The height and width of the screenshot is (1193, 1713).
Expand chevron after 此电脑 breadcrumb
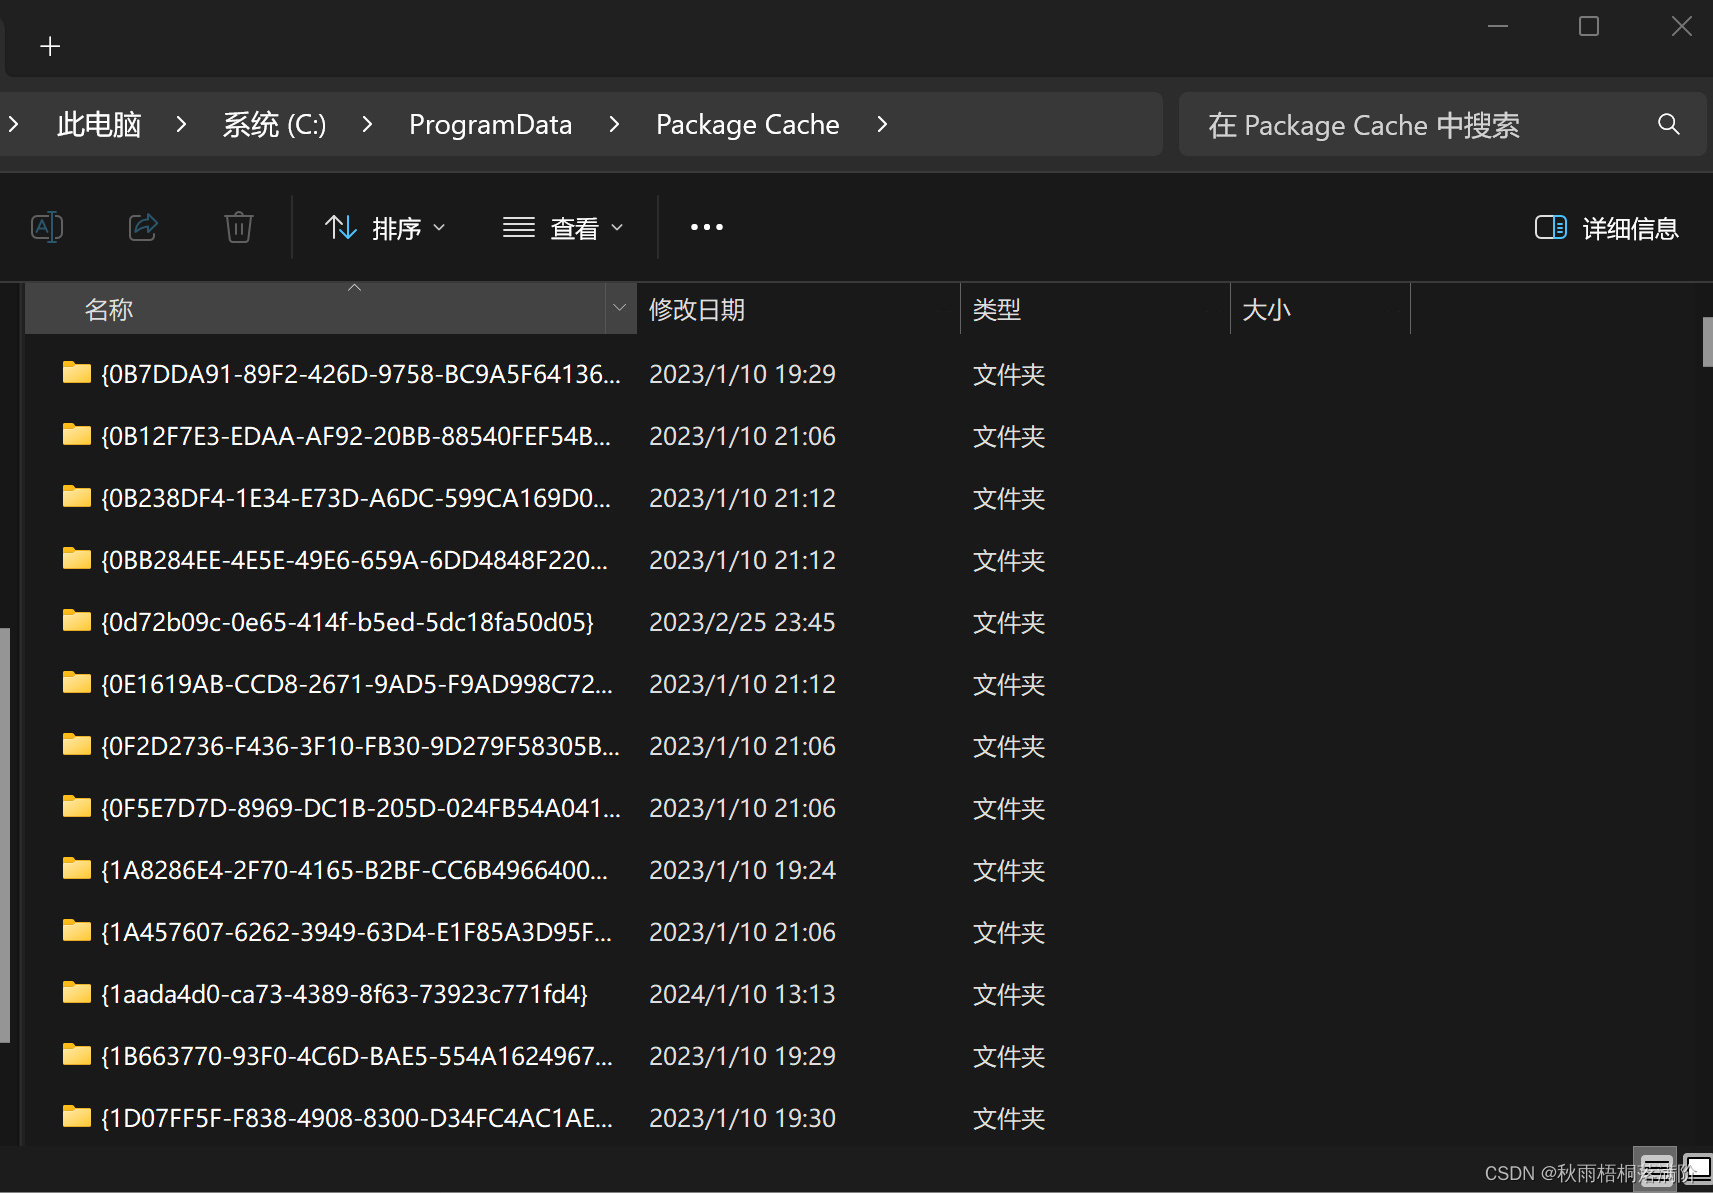point(181,124)
